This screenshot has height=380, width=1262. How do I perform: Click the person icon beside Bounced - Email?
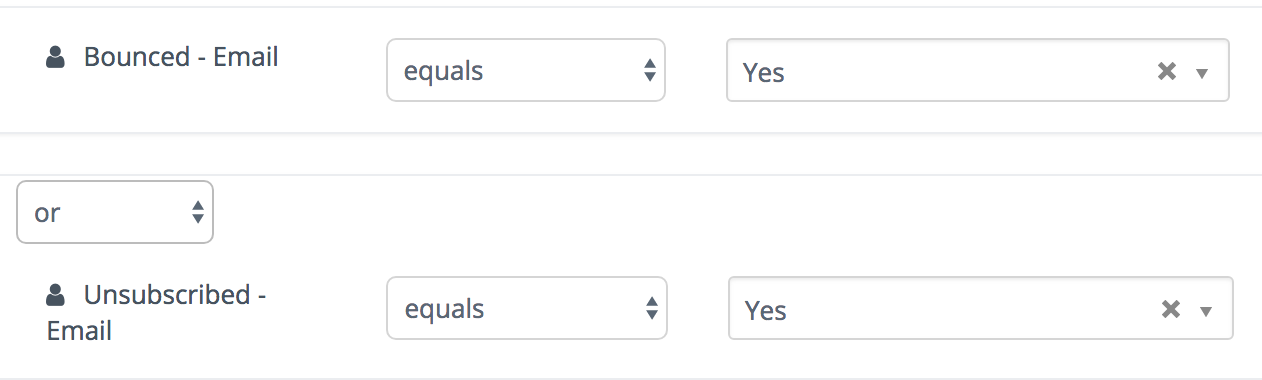tap(55, 59)
